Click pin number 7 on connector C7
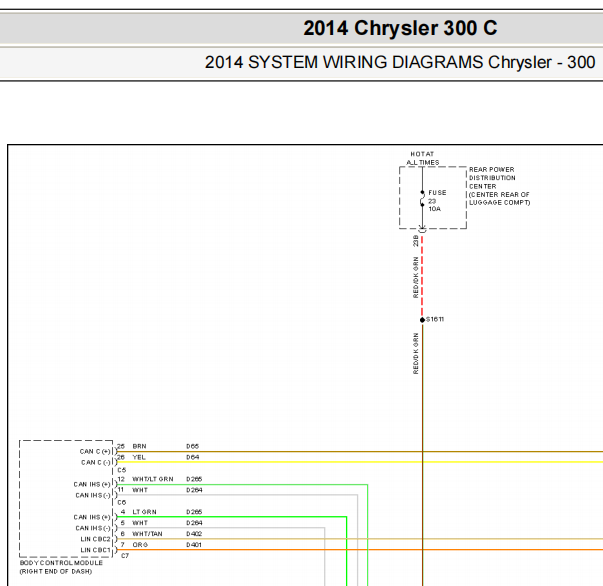The height and width of the screenshot is (586, 603). 123,545
